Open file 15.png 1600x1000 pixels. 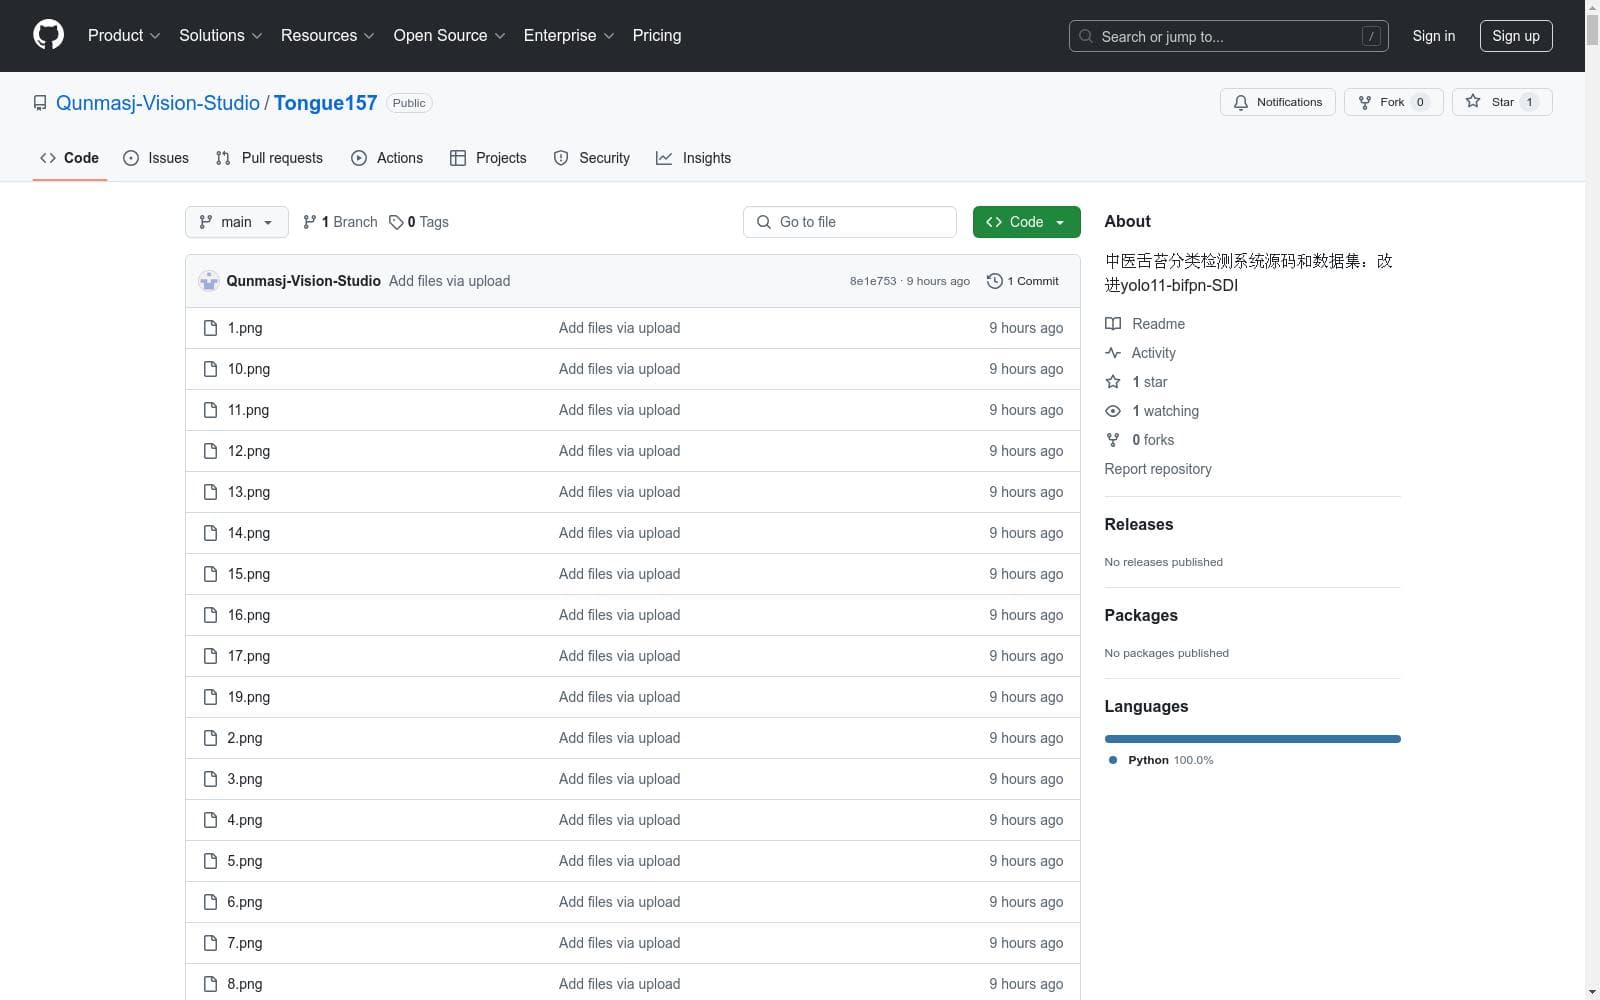click(x=248, y=574)
